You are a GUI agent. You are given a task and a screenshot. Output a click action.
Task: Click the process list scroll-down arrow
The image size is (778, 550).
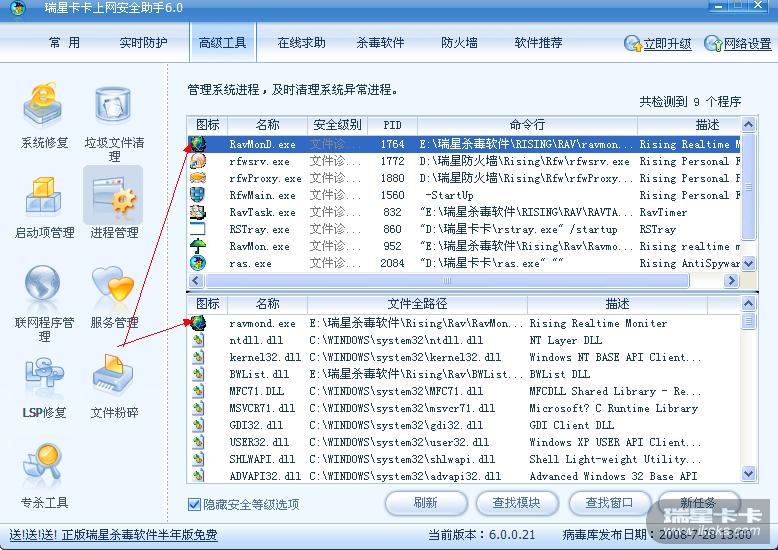pyautogui.click(x=748, y=263)
